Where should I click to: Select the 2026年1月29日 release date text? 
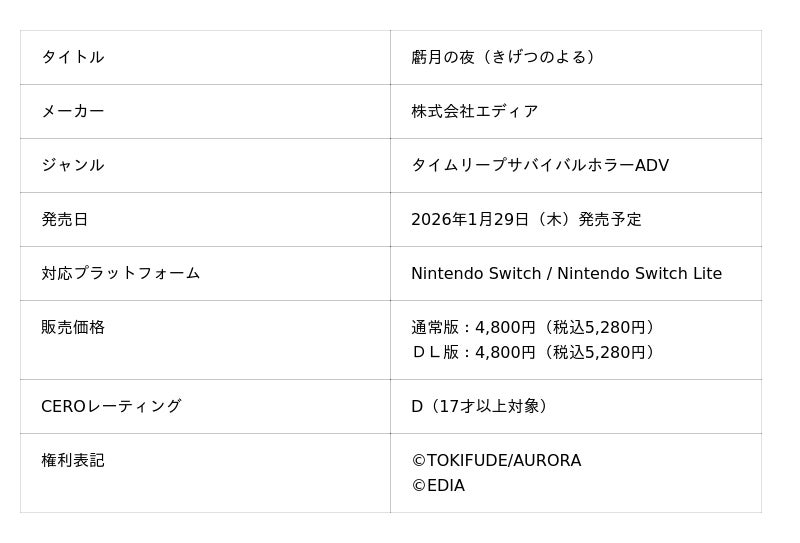470,219
